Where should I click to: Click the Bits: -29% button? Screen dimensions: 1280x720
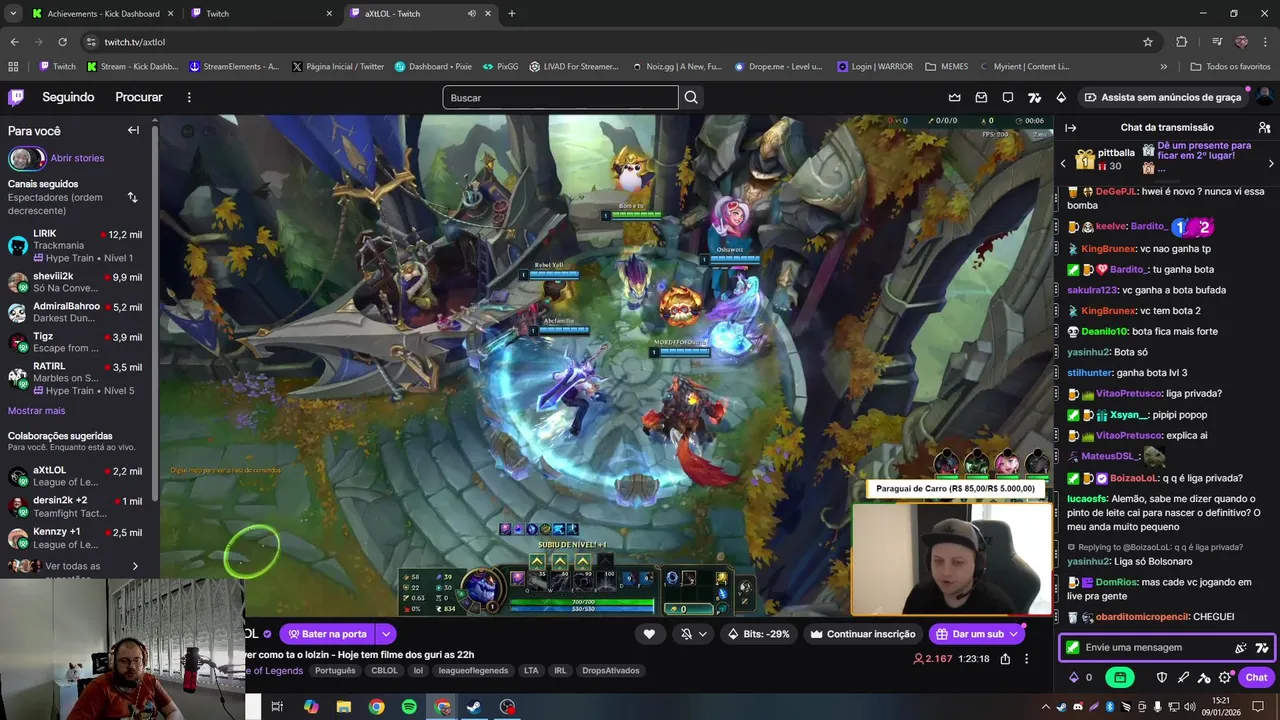point(759,634)
